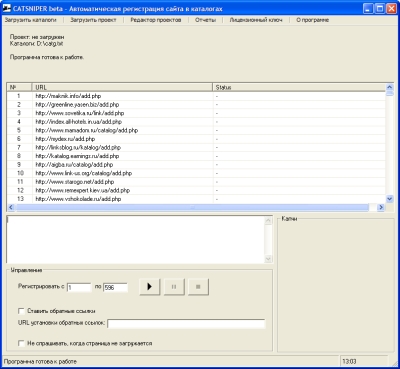This screenshot has height=369, width=400.
Task: Select row 3 with sovetika.ru link
Action: [196, 113]
